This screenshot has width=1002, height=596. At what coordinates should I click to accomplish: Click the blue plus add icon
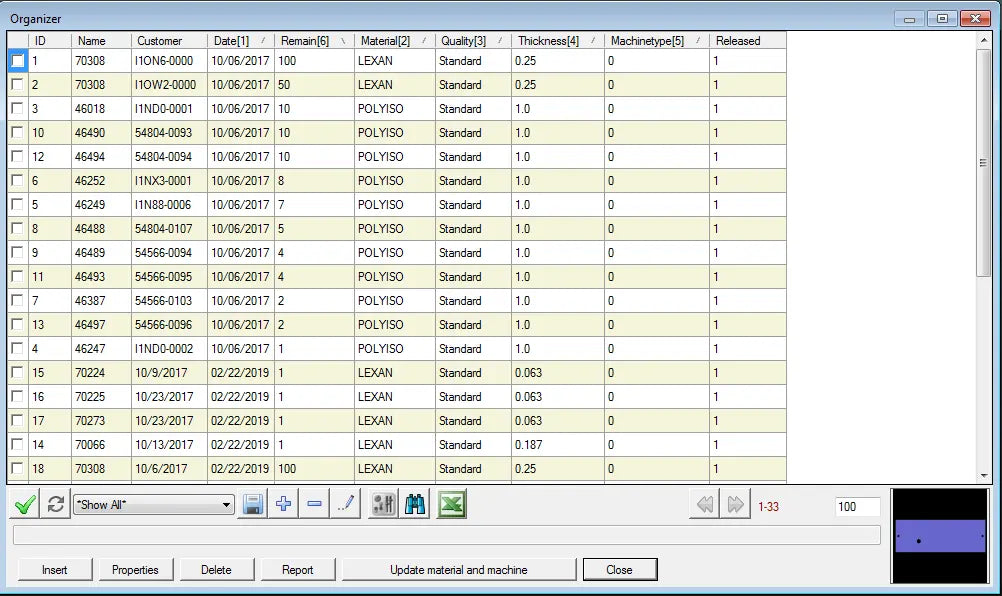[x=284, y=505]
